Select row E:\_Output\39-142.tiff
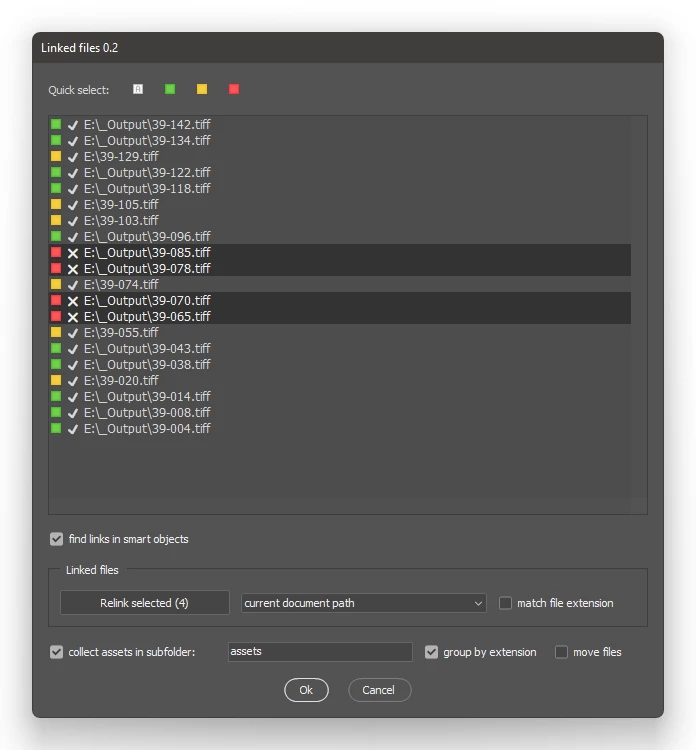Screen dimensions: 696x750 [340, 124]
